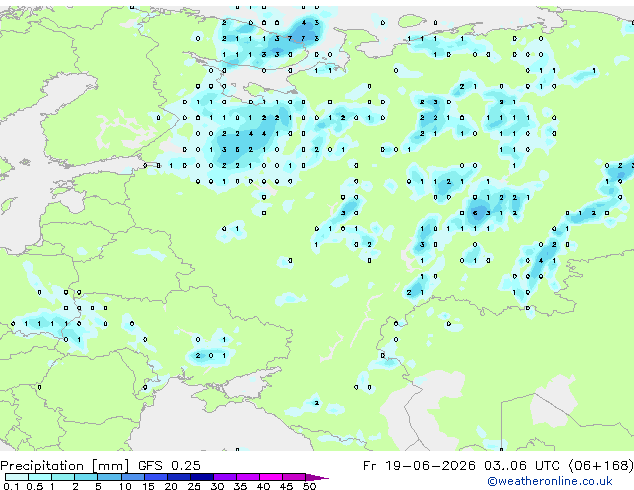Click the legend scale label '0.5'

(34, 486)
